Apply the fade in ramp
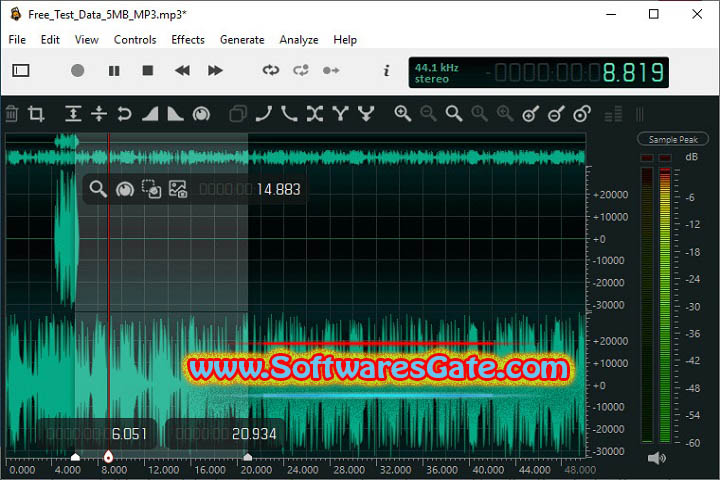Screen dimensions: 720x480 pos(150,113)
